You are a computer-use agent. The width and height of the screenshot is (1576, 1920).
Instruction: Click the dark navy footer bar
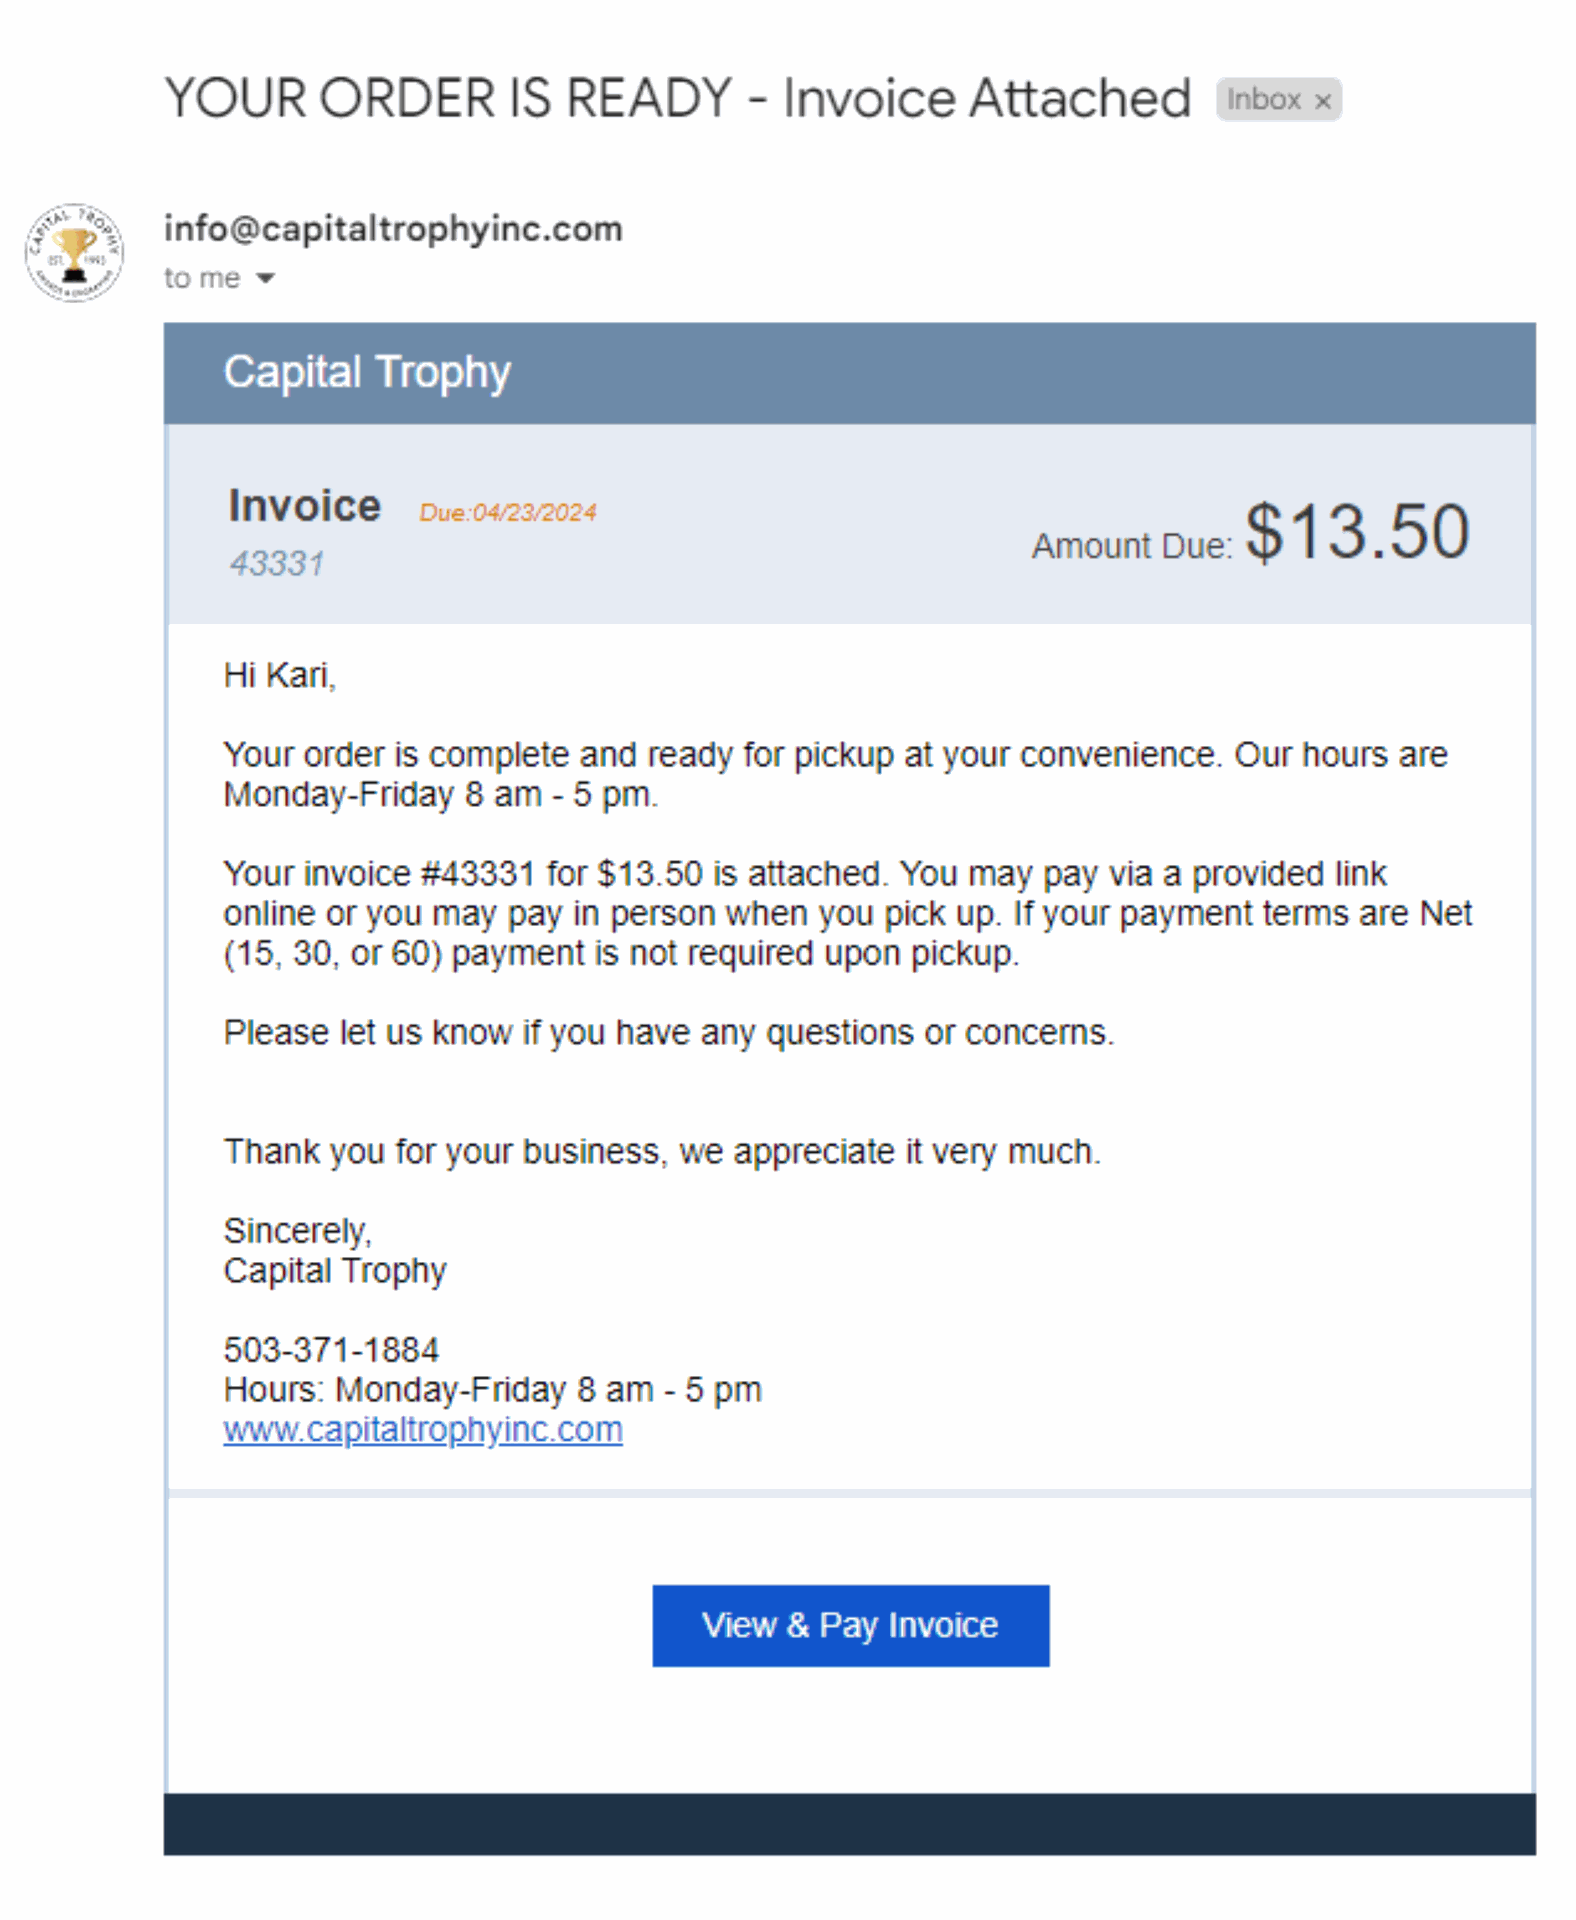849,1824
